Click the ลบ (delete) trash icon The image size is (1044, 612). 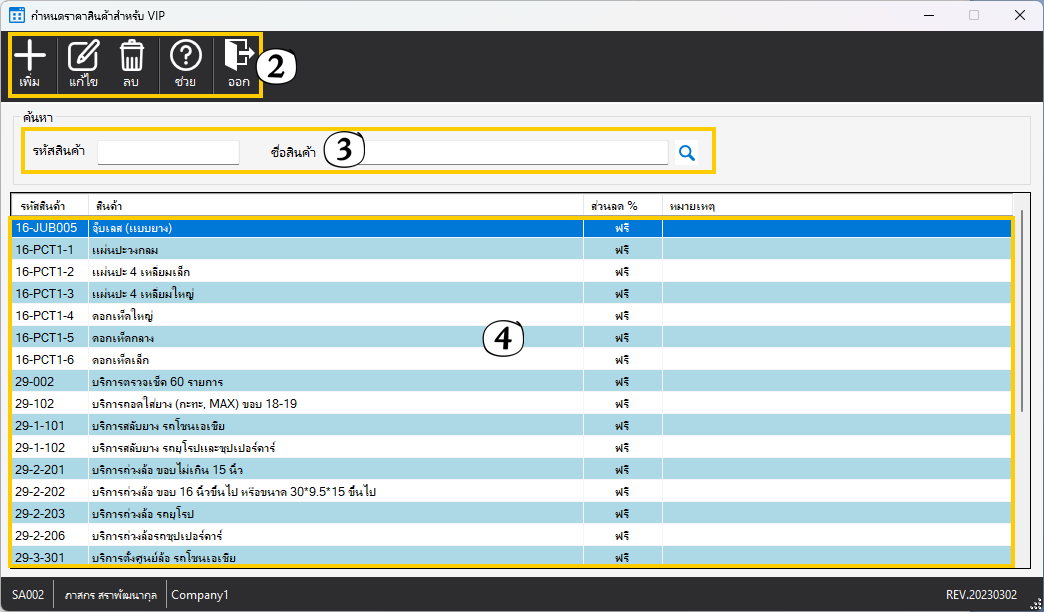pyautogui.click(x=131, y=57)
